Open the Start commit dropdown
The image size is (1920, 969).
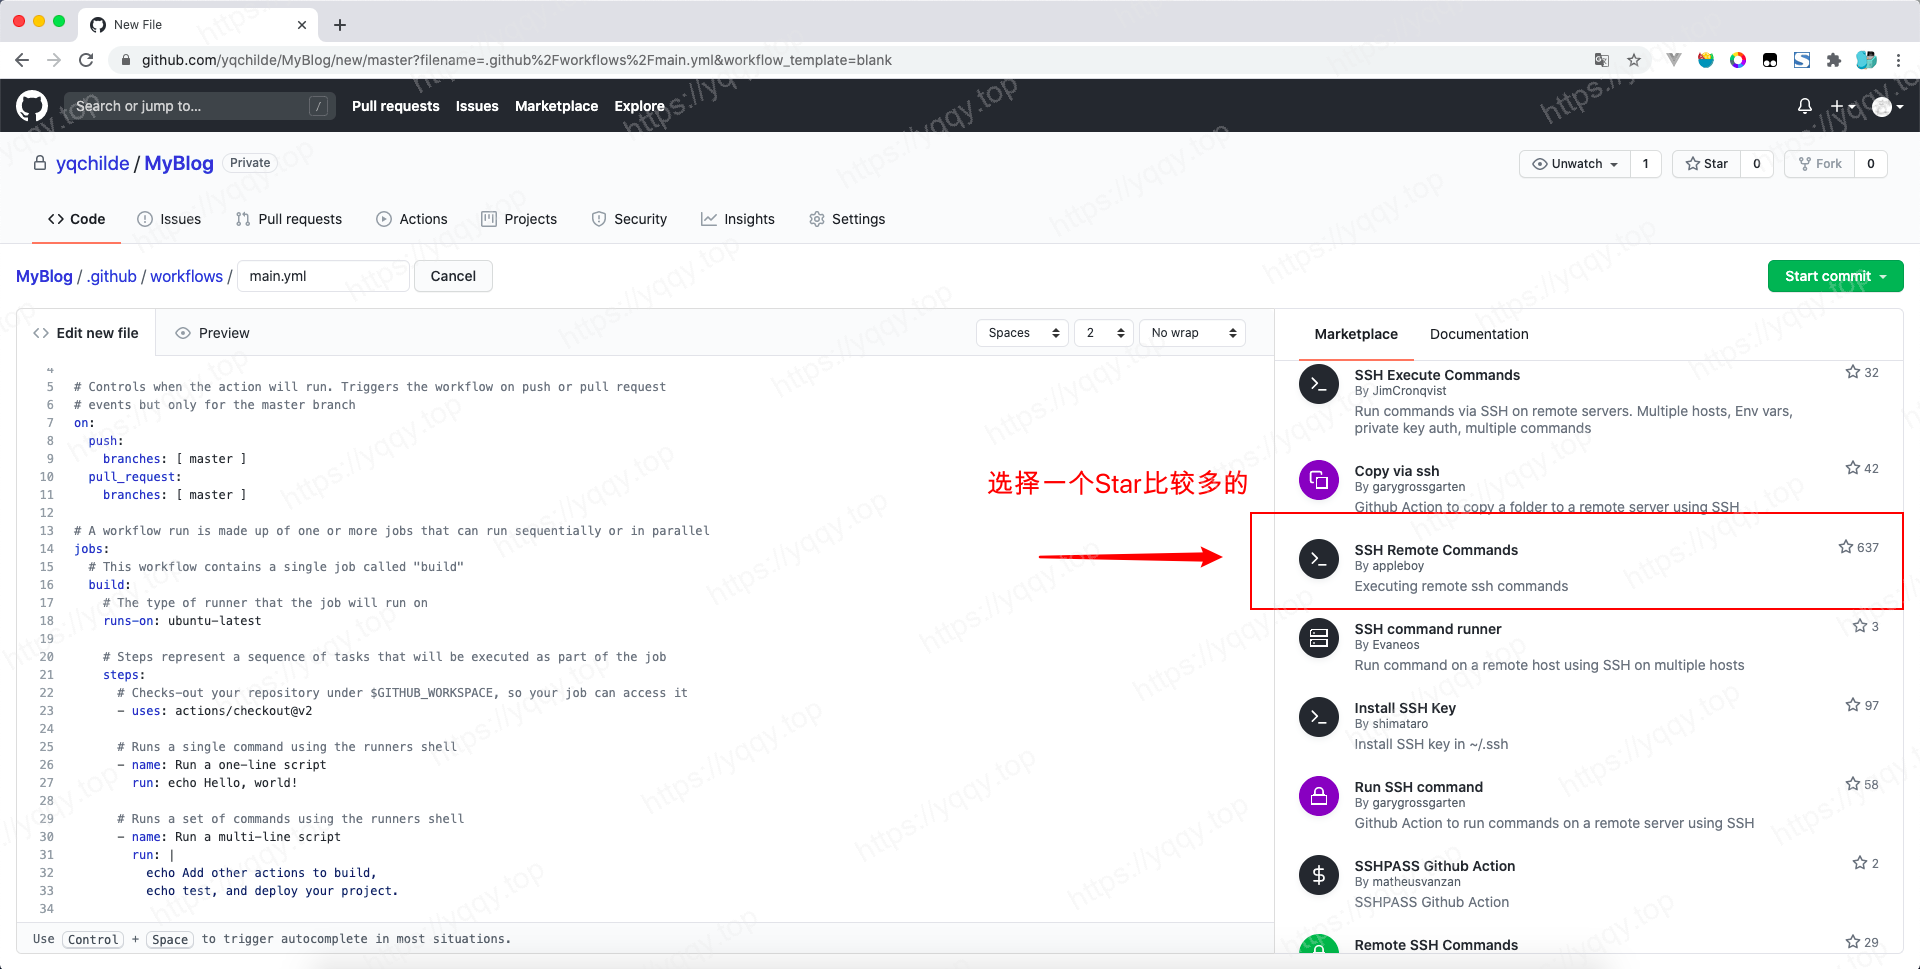1835,276
